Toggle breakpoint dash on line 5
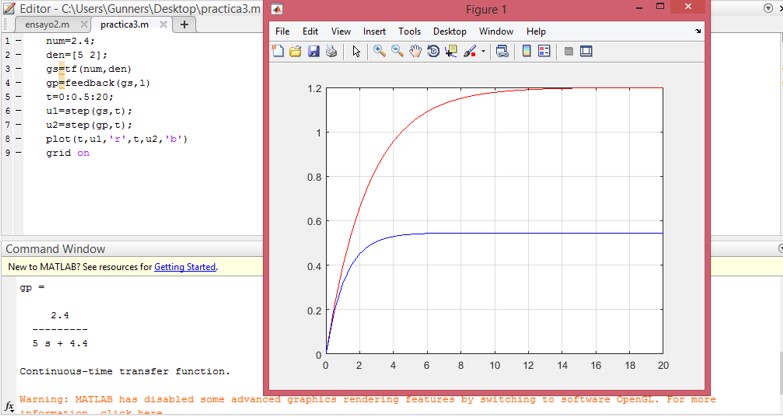783x416 pixels. 18,97
